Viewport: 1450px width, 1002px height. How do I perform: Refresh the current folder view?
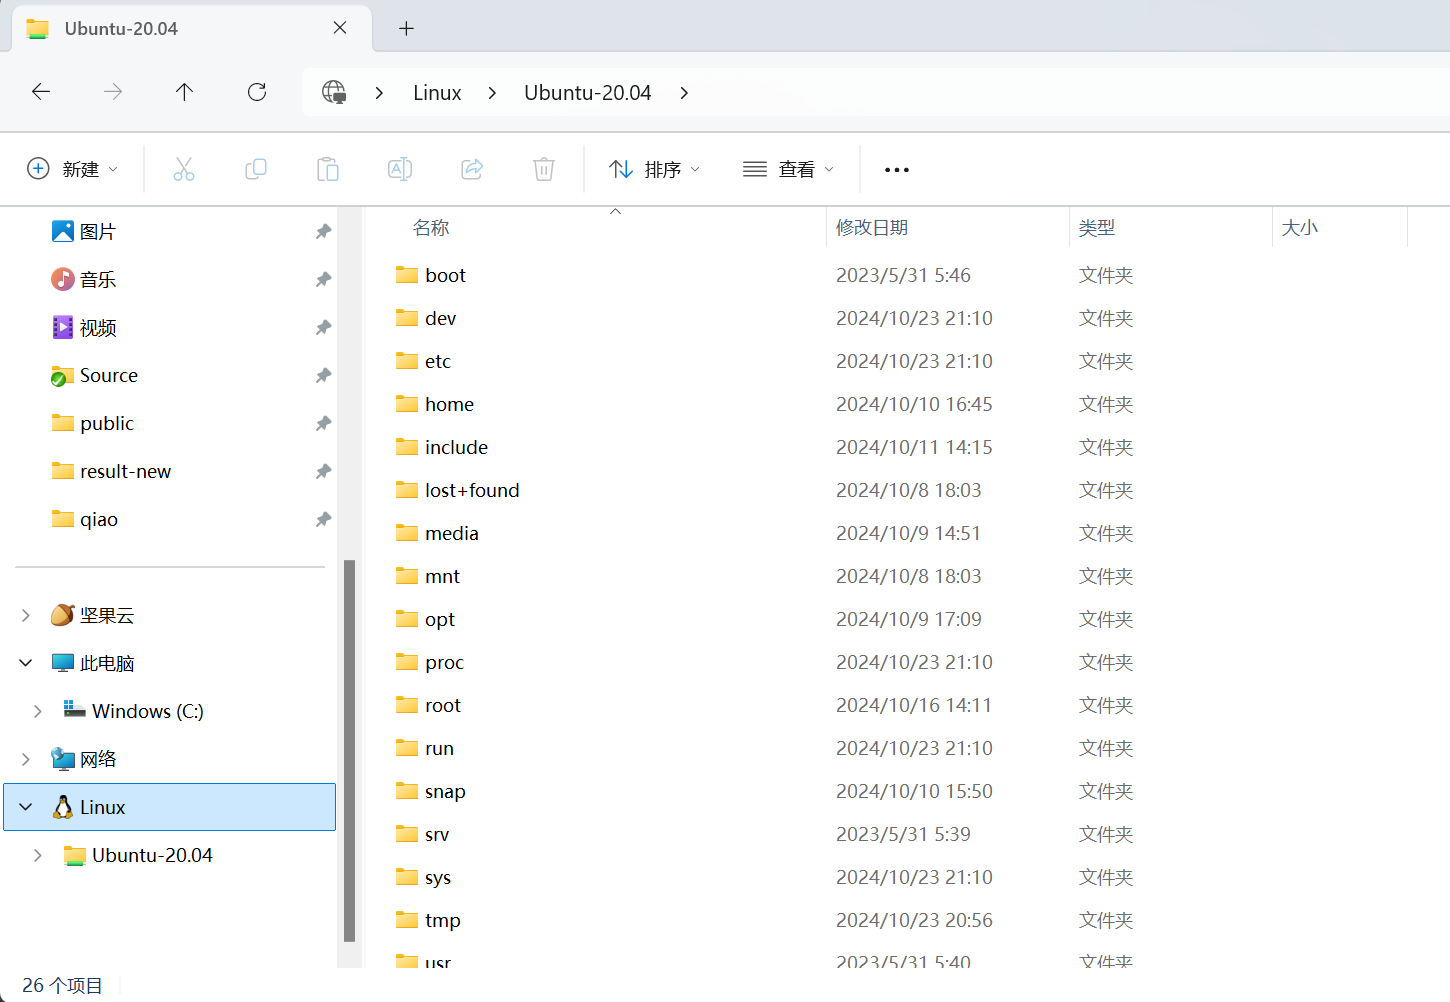coord(257,91)
